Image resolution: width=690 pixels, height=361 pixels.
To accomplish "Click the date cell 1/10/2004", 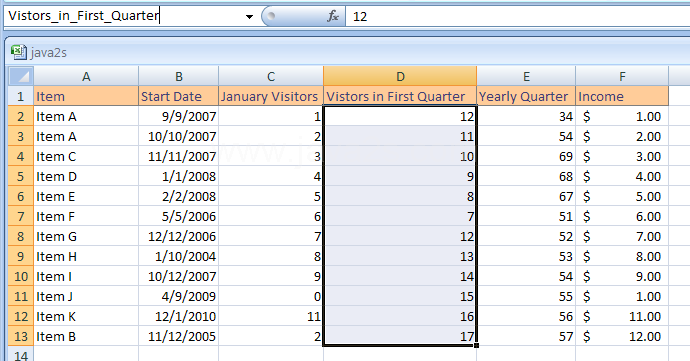I will [x=179, y=256].
